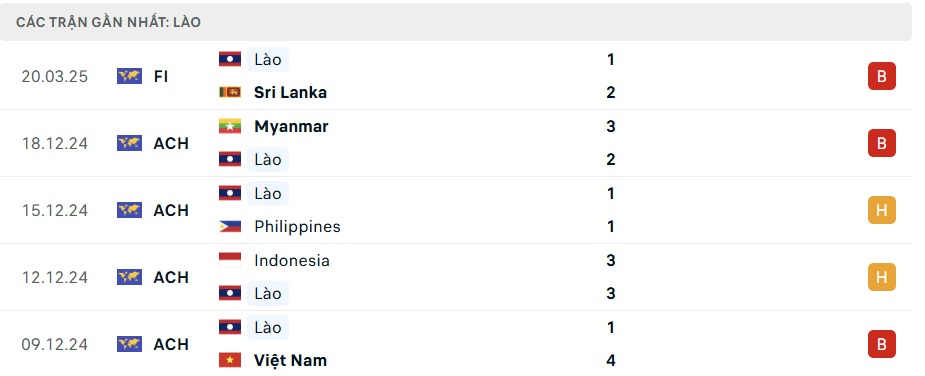Open the Myanmar team link
The image size is (925, 376).
coord(291,126)
